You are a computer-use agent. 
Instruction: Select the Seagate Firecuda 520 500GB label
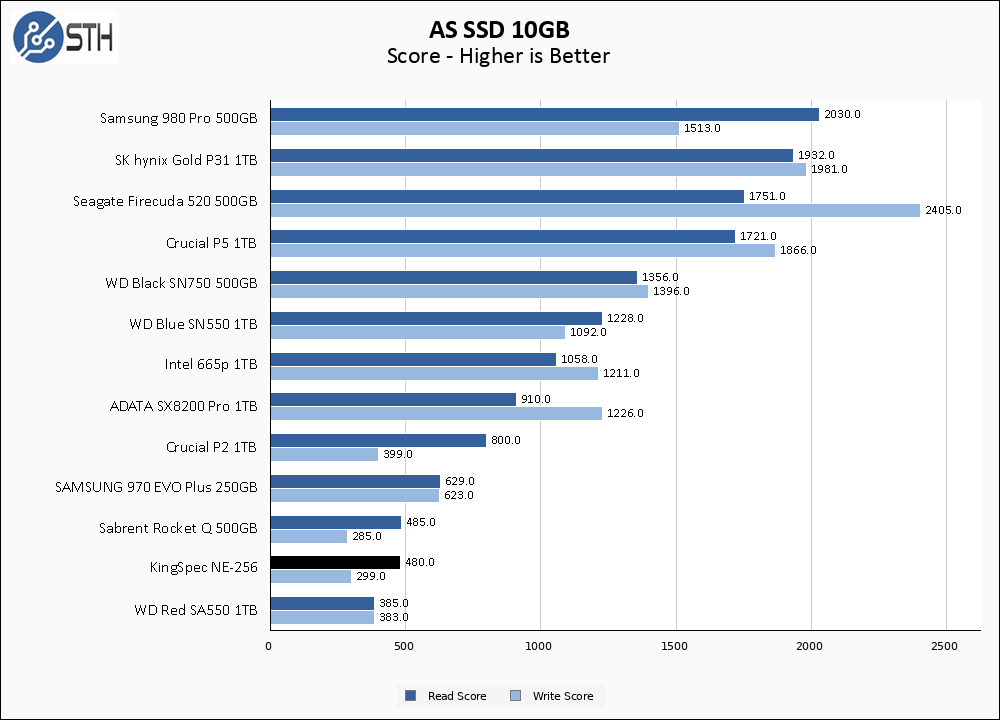point(165,202)
